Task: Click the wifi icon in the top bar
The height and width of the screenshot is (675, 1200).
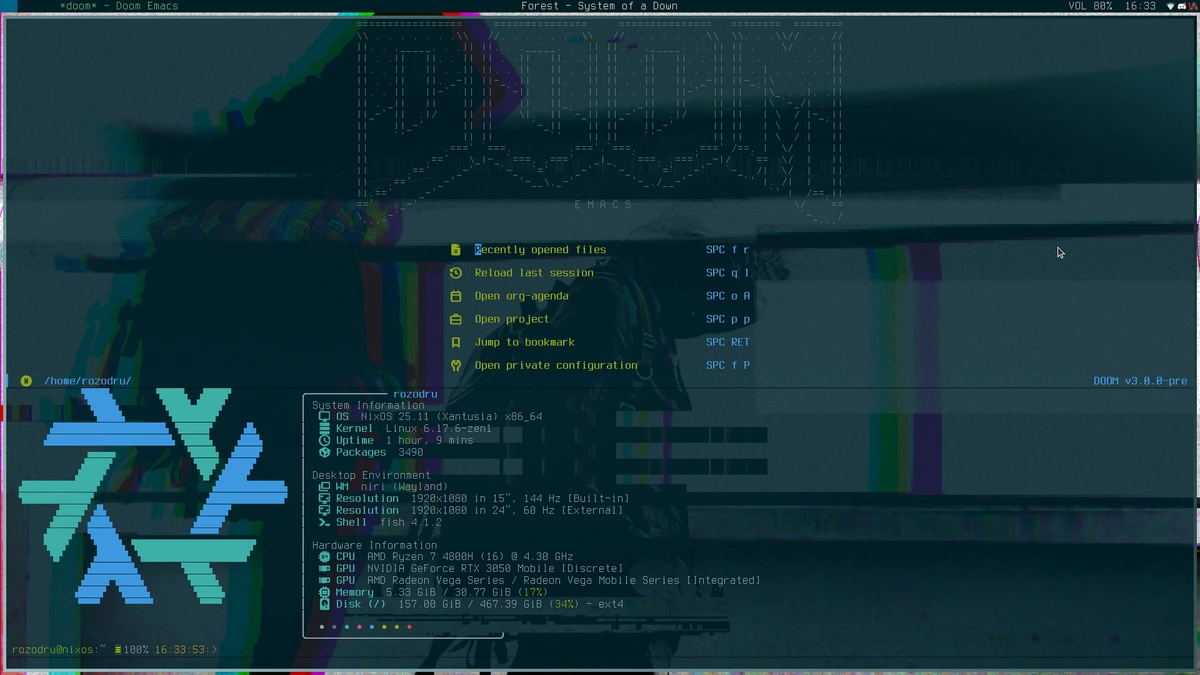Action: [x=1171, y=6]
